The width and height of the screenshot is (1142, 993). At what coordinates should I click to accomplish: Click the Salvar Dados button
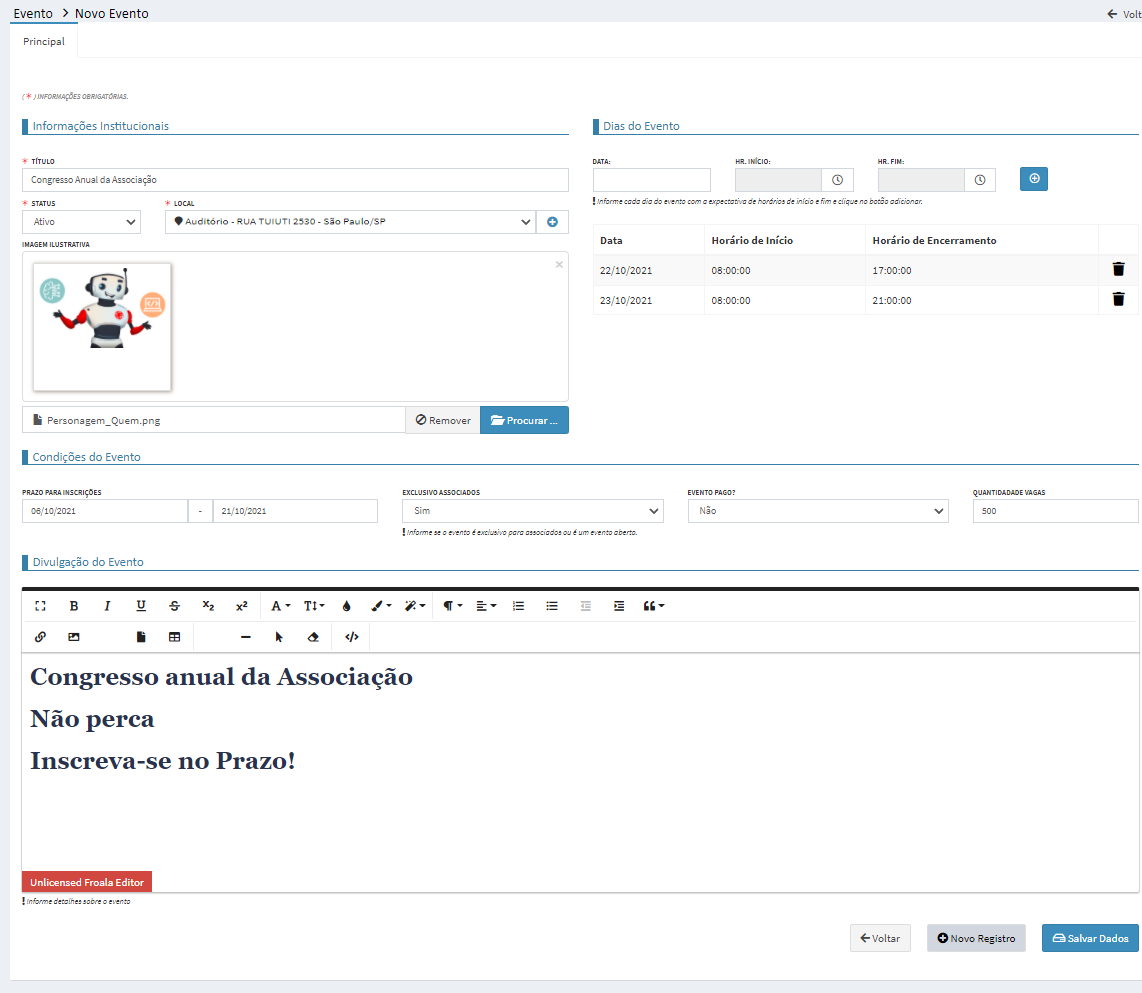pyautogui.click(x=1090, y=938)
